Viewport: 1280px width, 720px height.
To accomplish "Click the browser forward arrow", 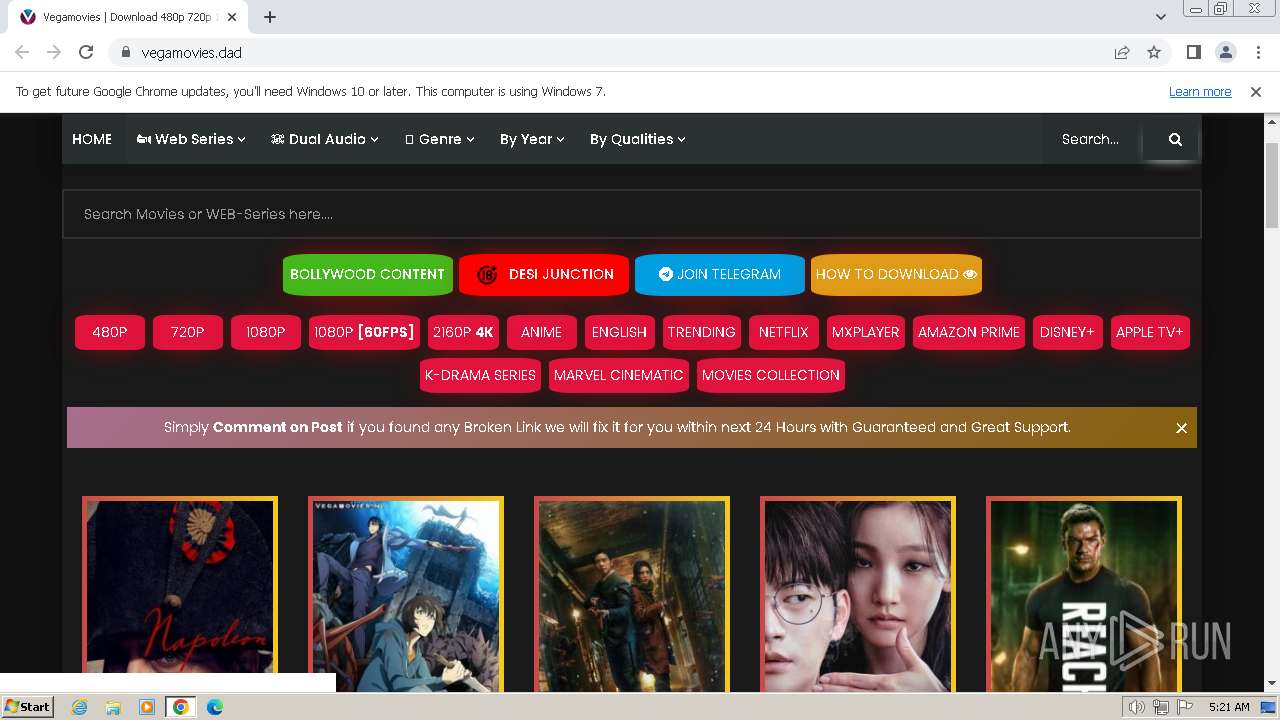I will coord(54,52).
